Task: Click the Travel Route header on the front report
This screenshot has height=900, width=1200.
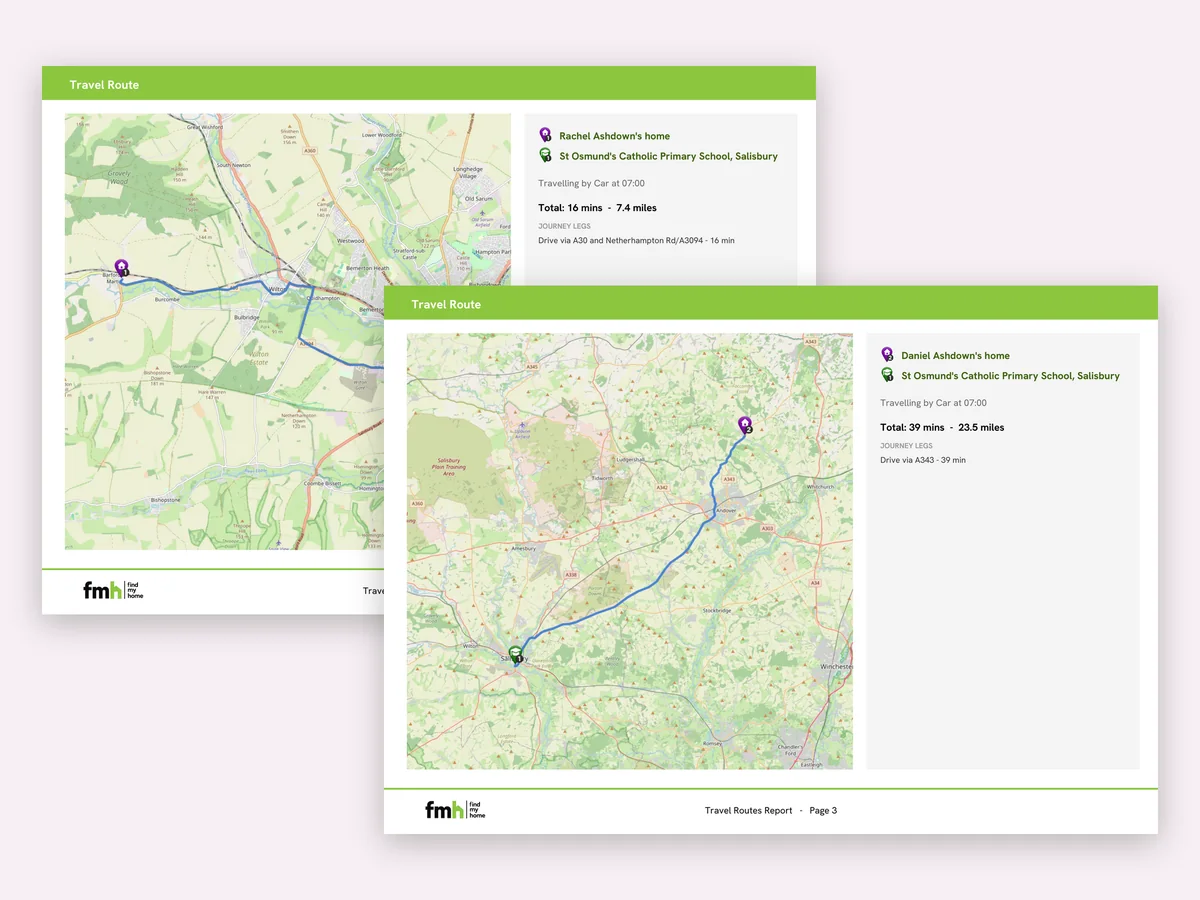Action: coord(446,305)
